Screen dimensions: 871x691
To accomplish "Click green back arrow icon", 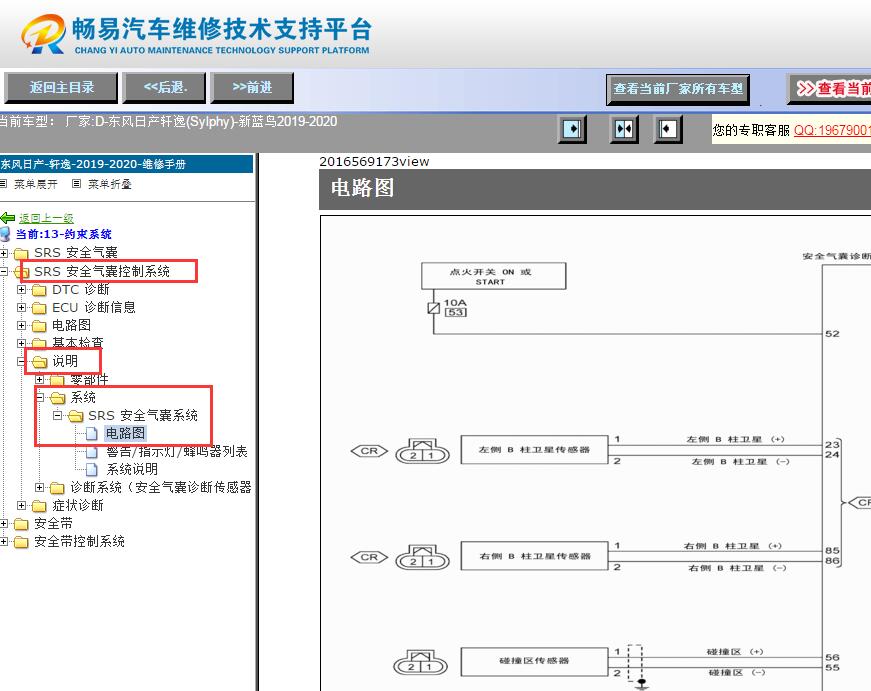I will pyautogui.click(x=8, y=218).
